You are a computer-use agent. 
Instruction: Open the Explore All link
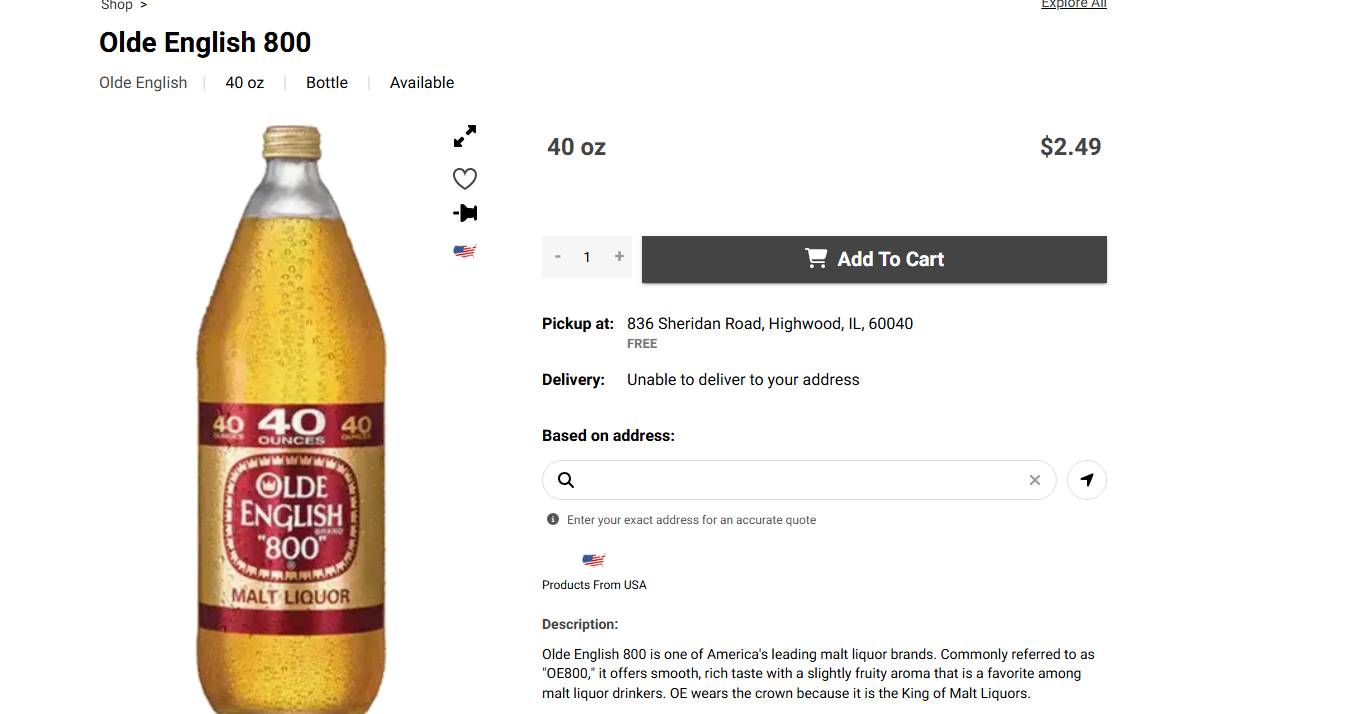1074,4
